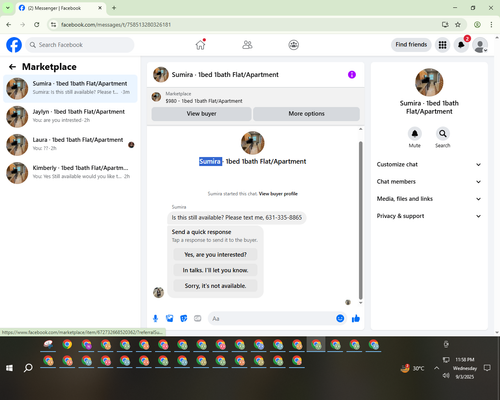
Task: Reload the page in Chrome
Action: [x=37, y=24]
